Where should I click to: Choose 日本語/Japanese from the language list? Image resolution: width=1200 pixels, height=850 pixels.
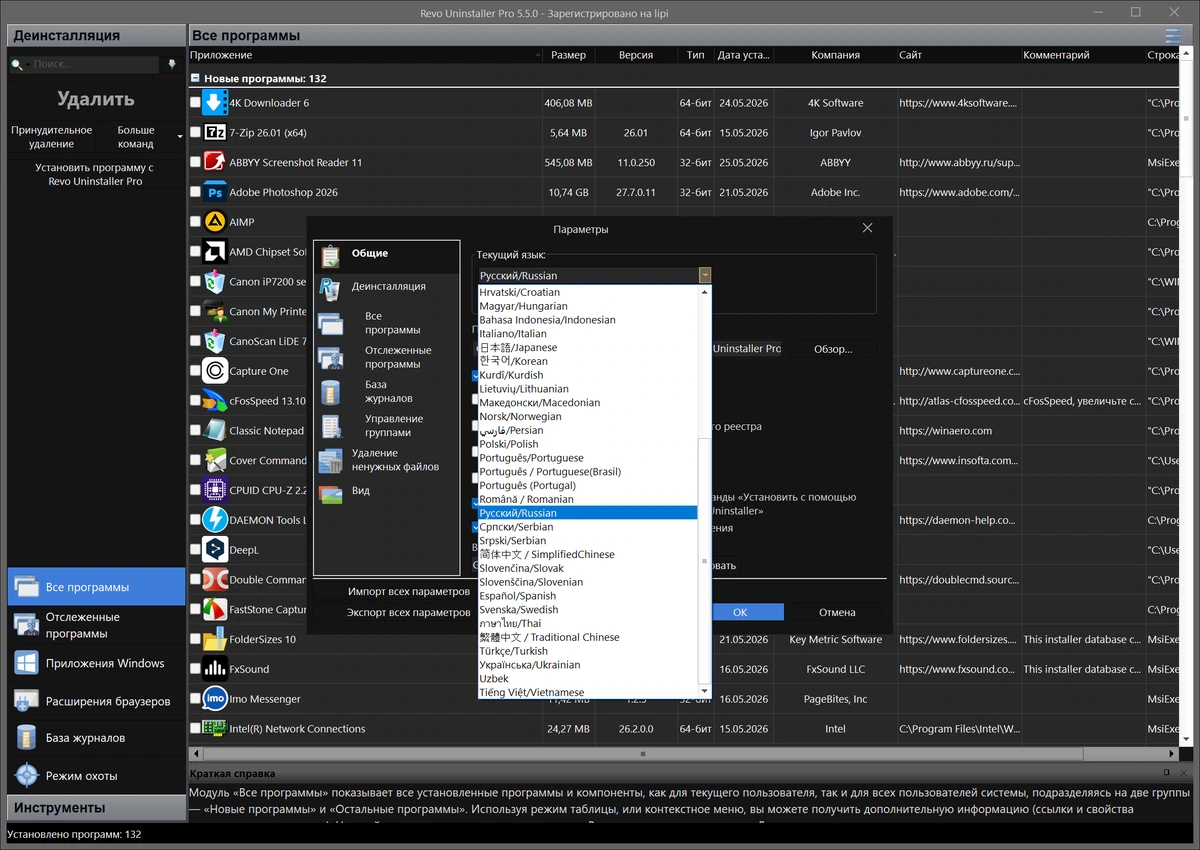pyautogui.click(x=588, y=347)
